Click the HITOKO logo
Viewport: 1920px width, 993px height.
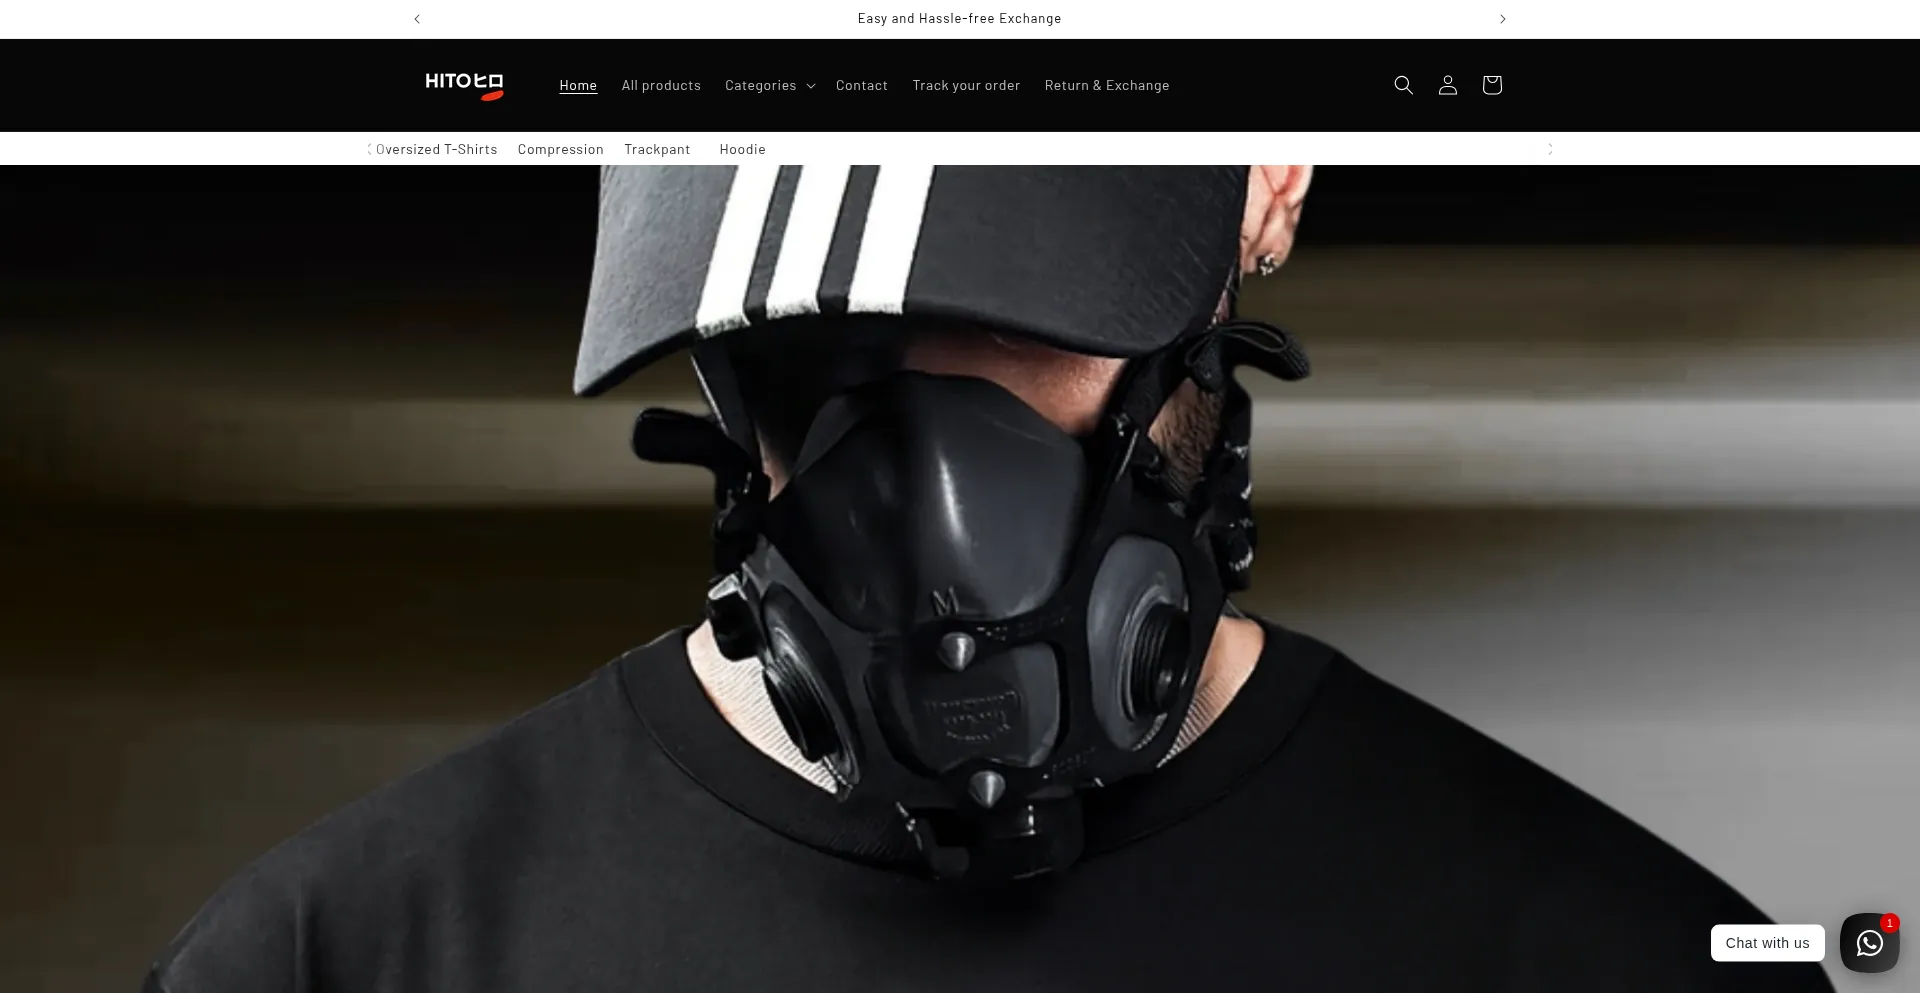tap(464, 85)
